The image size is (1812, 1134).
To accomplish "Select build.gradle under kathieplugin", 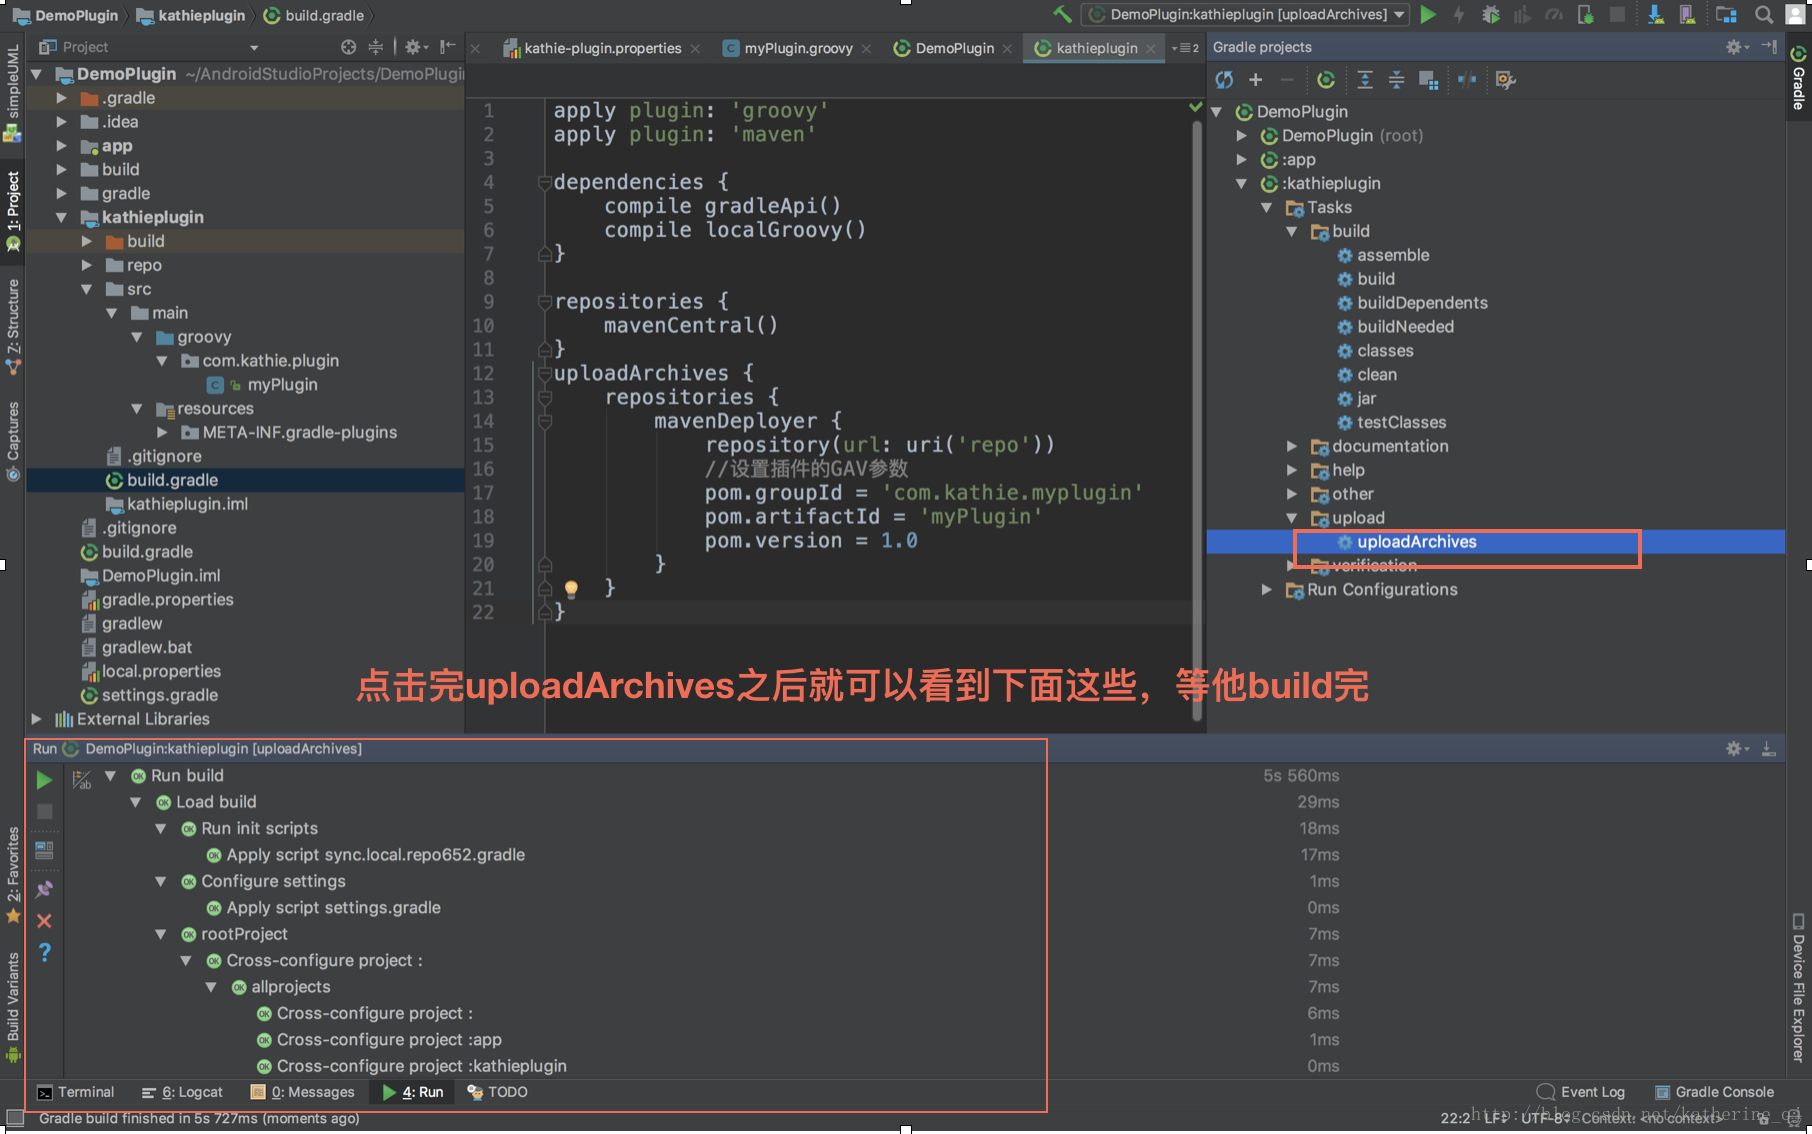I will (171, 480).
